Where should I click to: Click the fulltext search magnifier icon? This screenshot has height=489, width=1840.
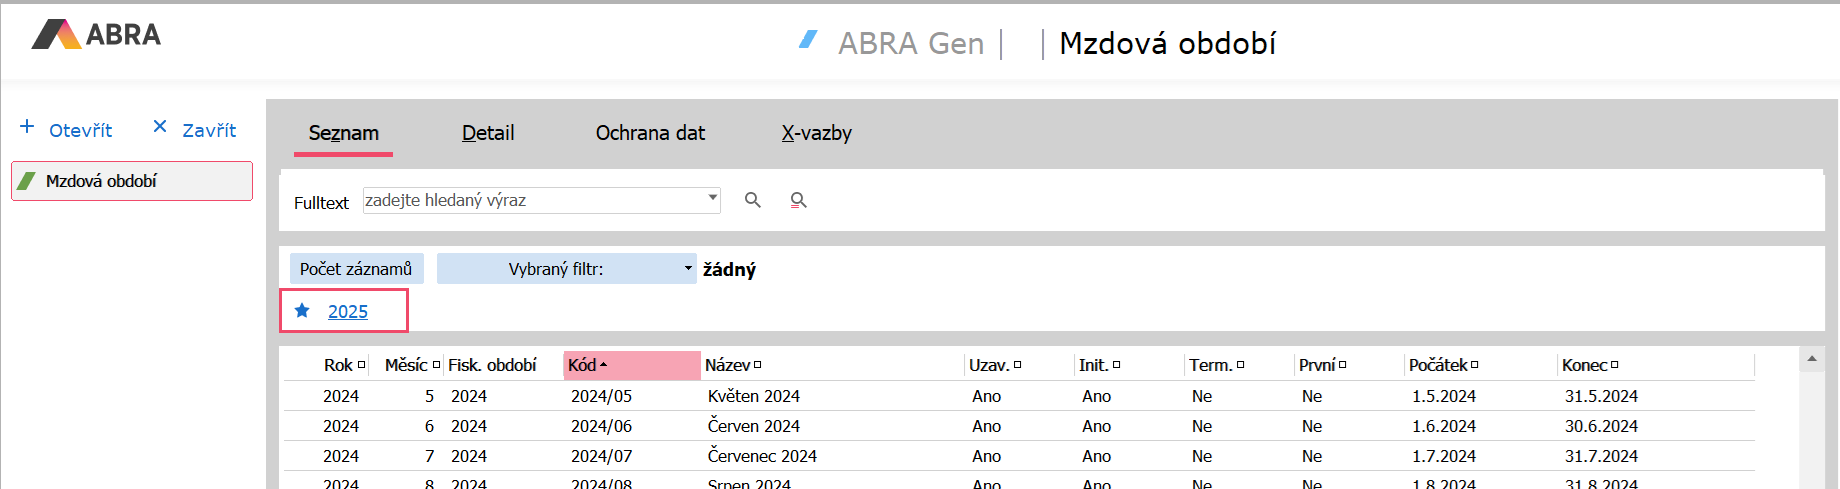coord(753,200)
